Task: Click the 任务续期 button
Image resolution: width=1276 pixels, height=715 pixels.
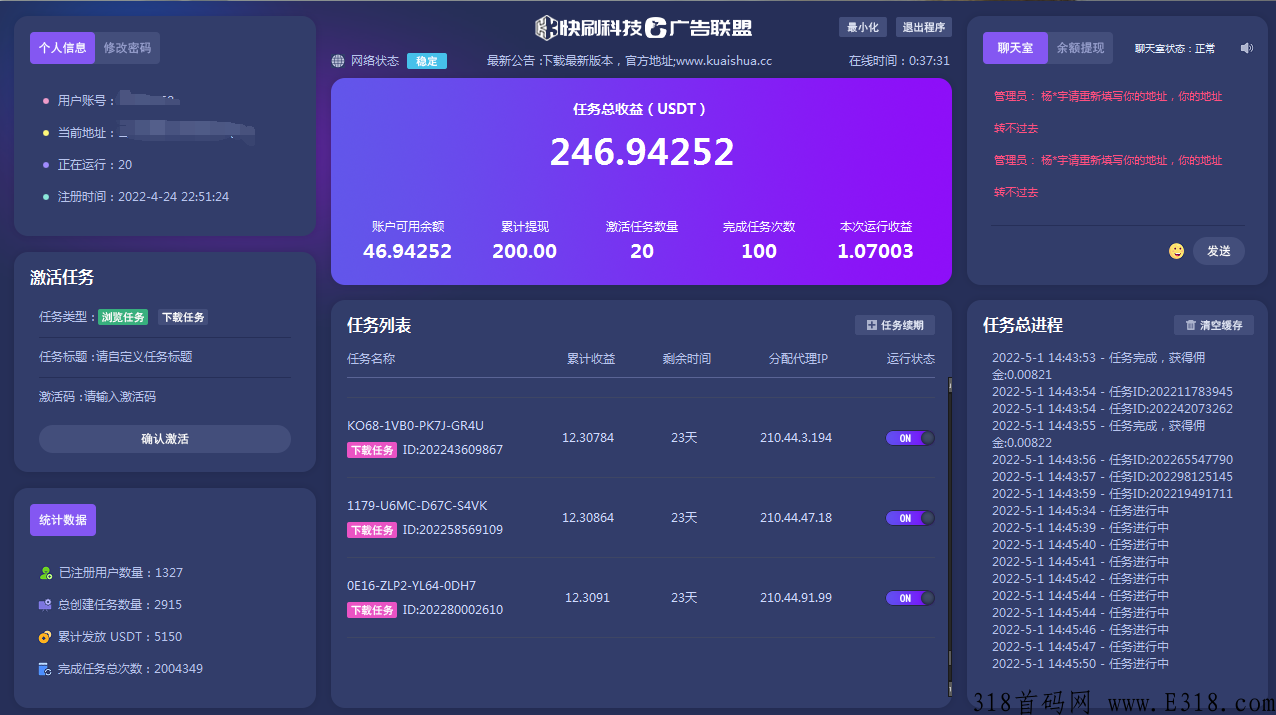Action: click(895, 325)
